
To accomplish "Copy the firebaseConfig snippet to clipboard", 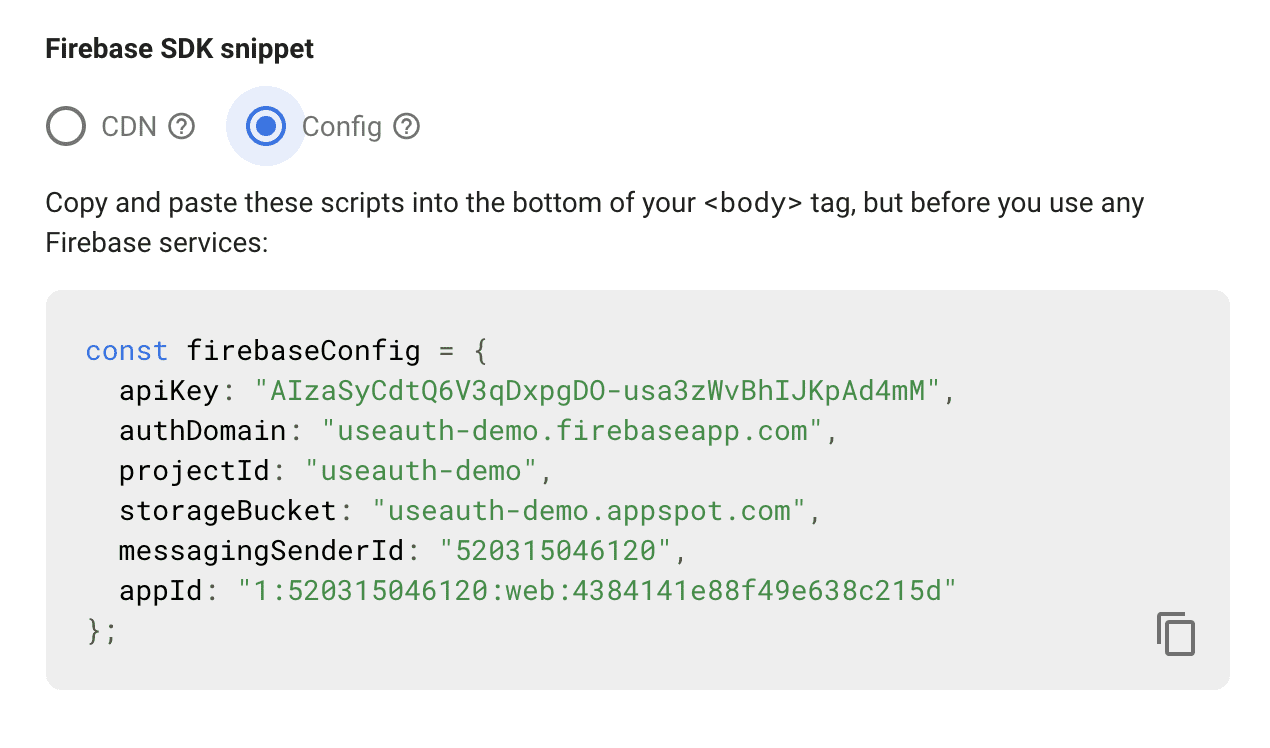I will click(x=1176, y=634).
